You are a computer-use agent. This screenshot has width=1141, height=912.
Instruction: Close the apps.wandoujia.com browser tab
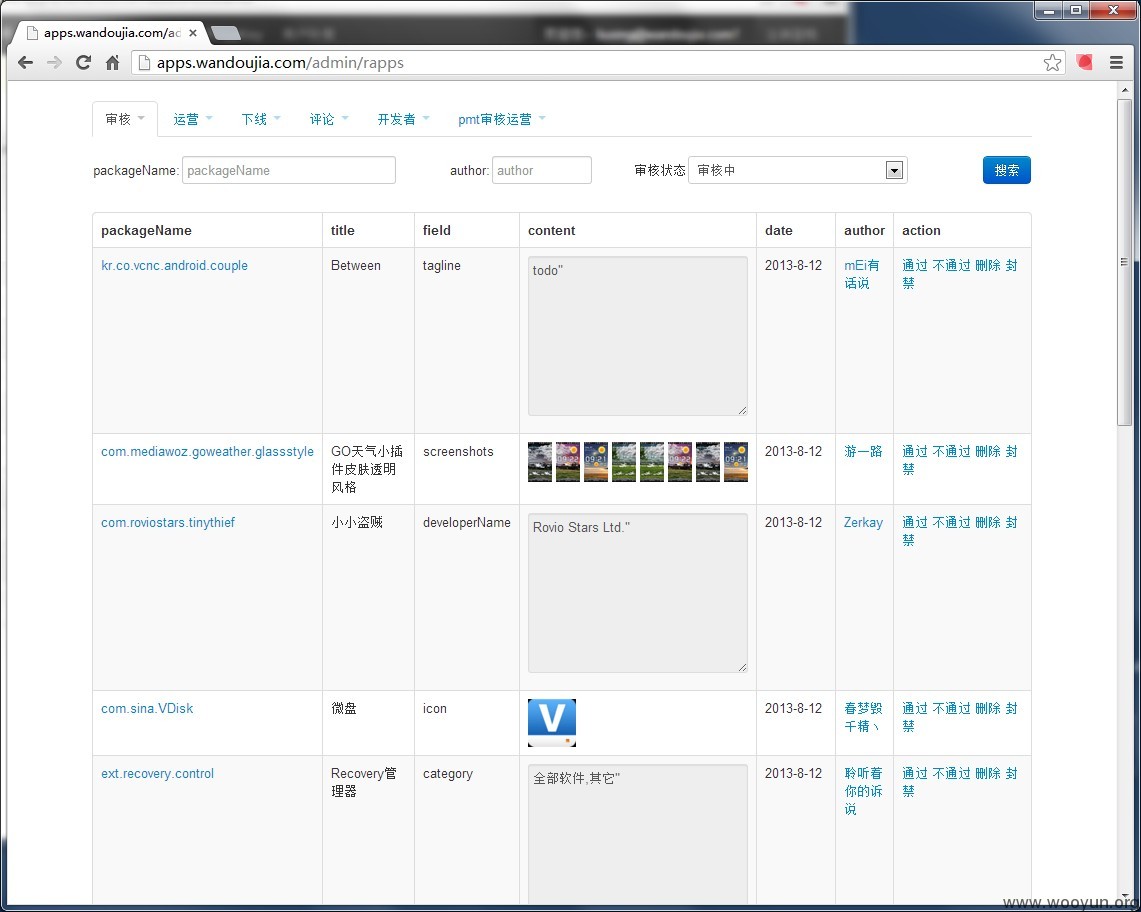click(x=193, y=33)
